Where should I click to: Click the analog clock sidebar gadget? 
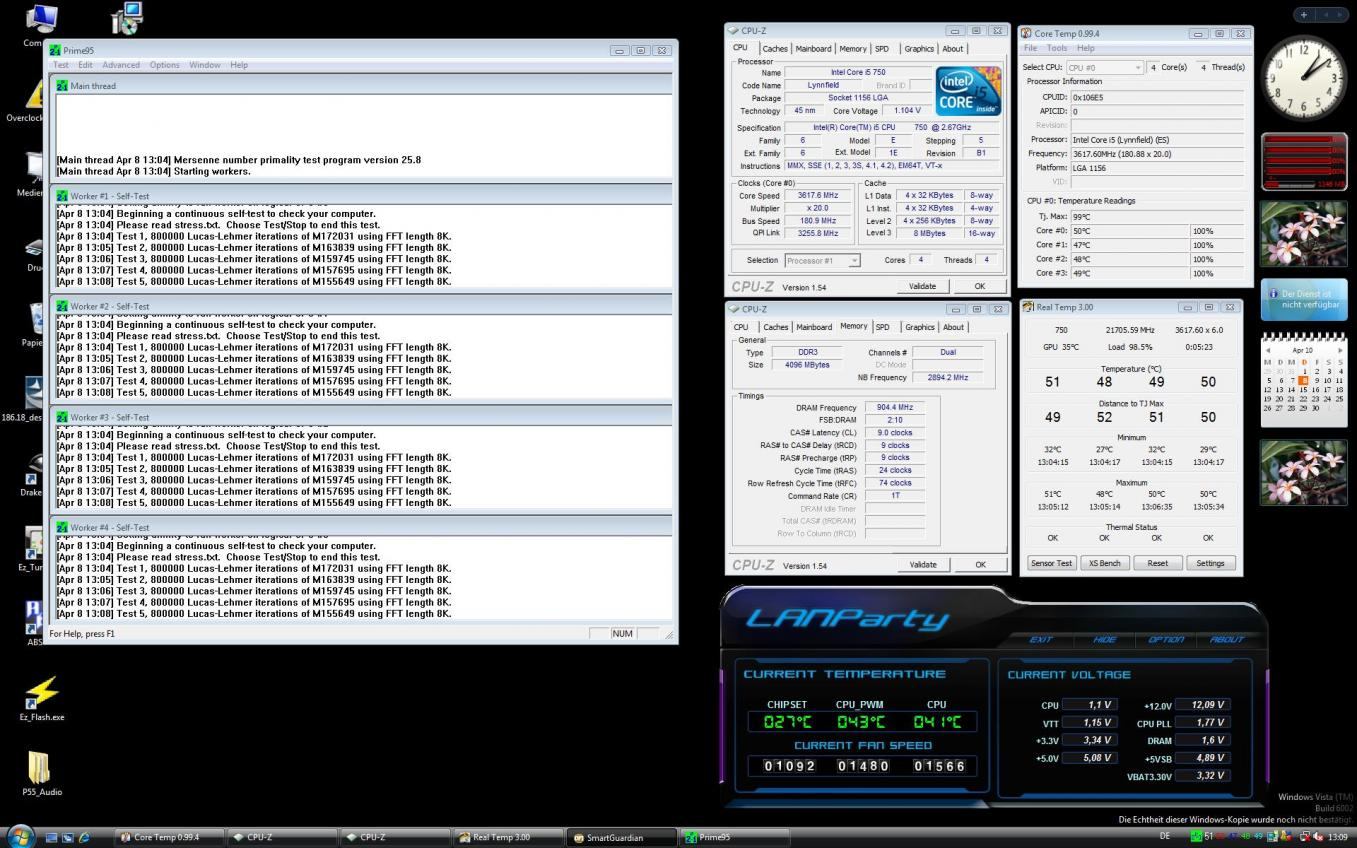1304,78
